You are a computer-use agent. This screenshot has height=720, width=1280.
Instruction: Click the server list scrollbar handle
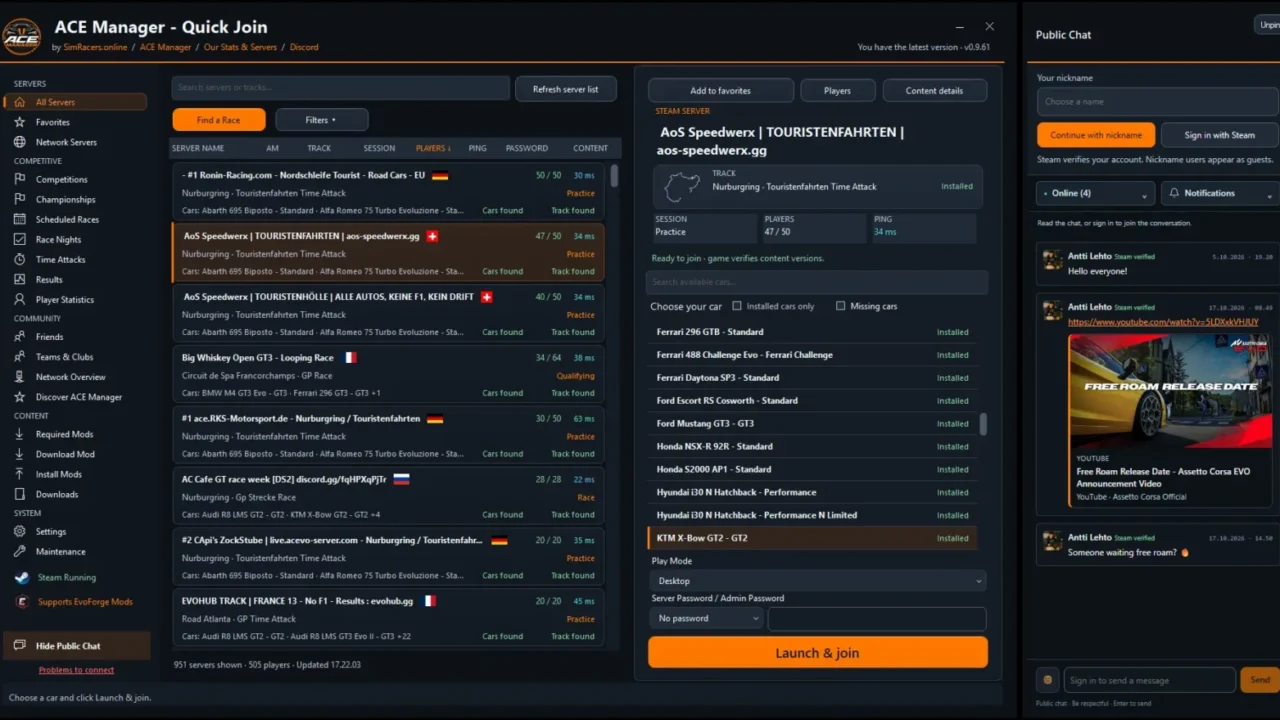(614, 176)
